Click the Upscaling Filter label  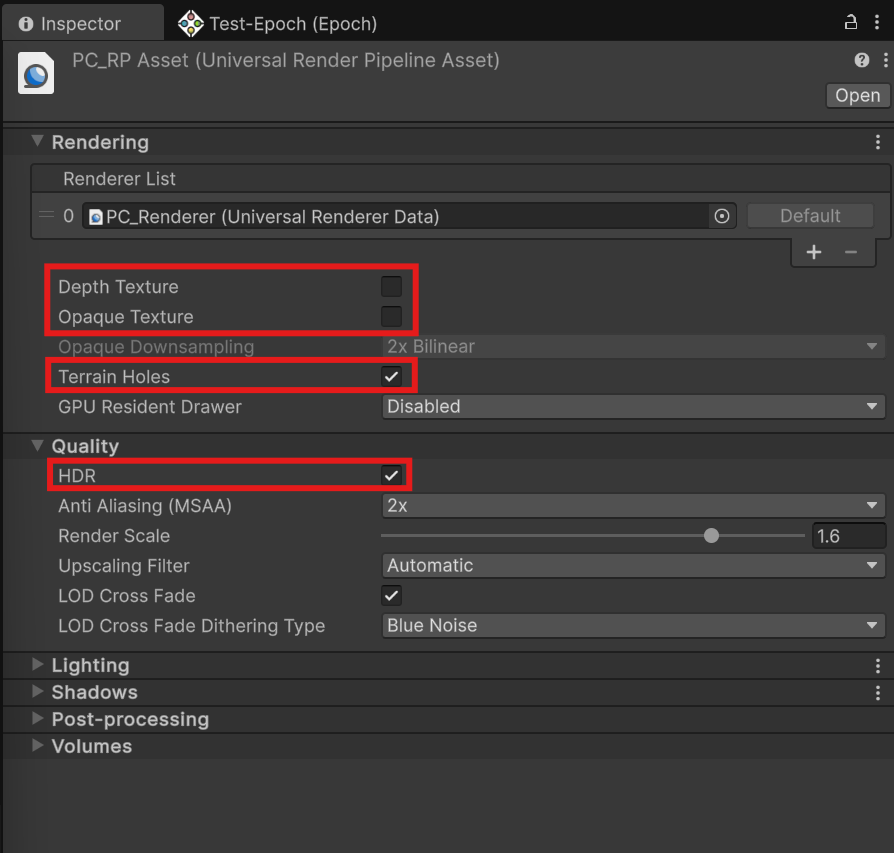coord(124,566)
